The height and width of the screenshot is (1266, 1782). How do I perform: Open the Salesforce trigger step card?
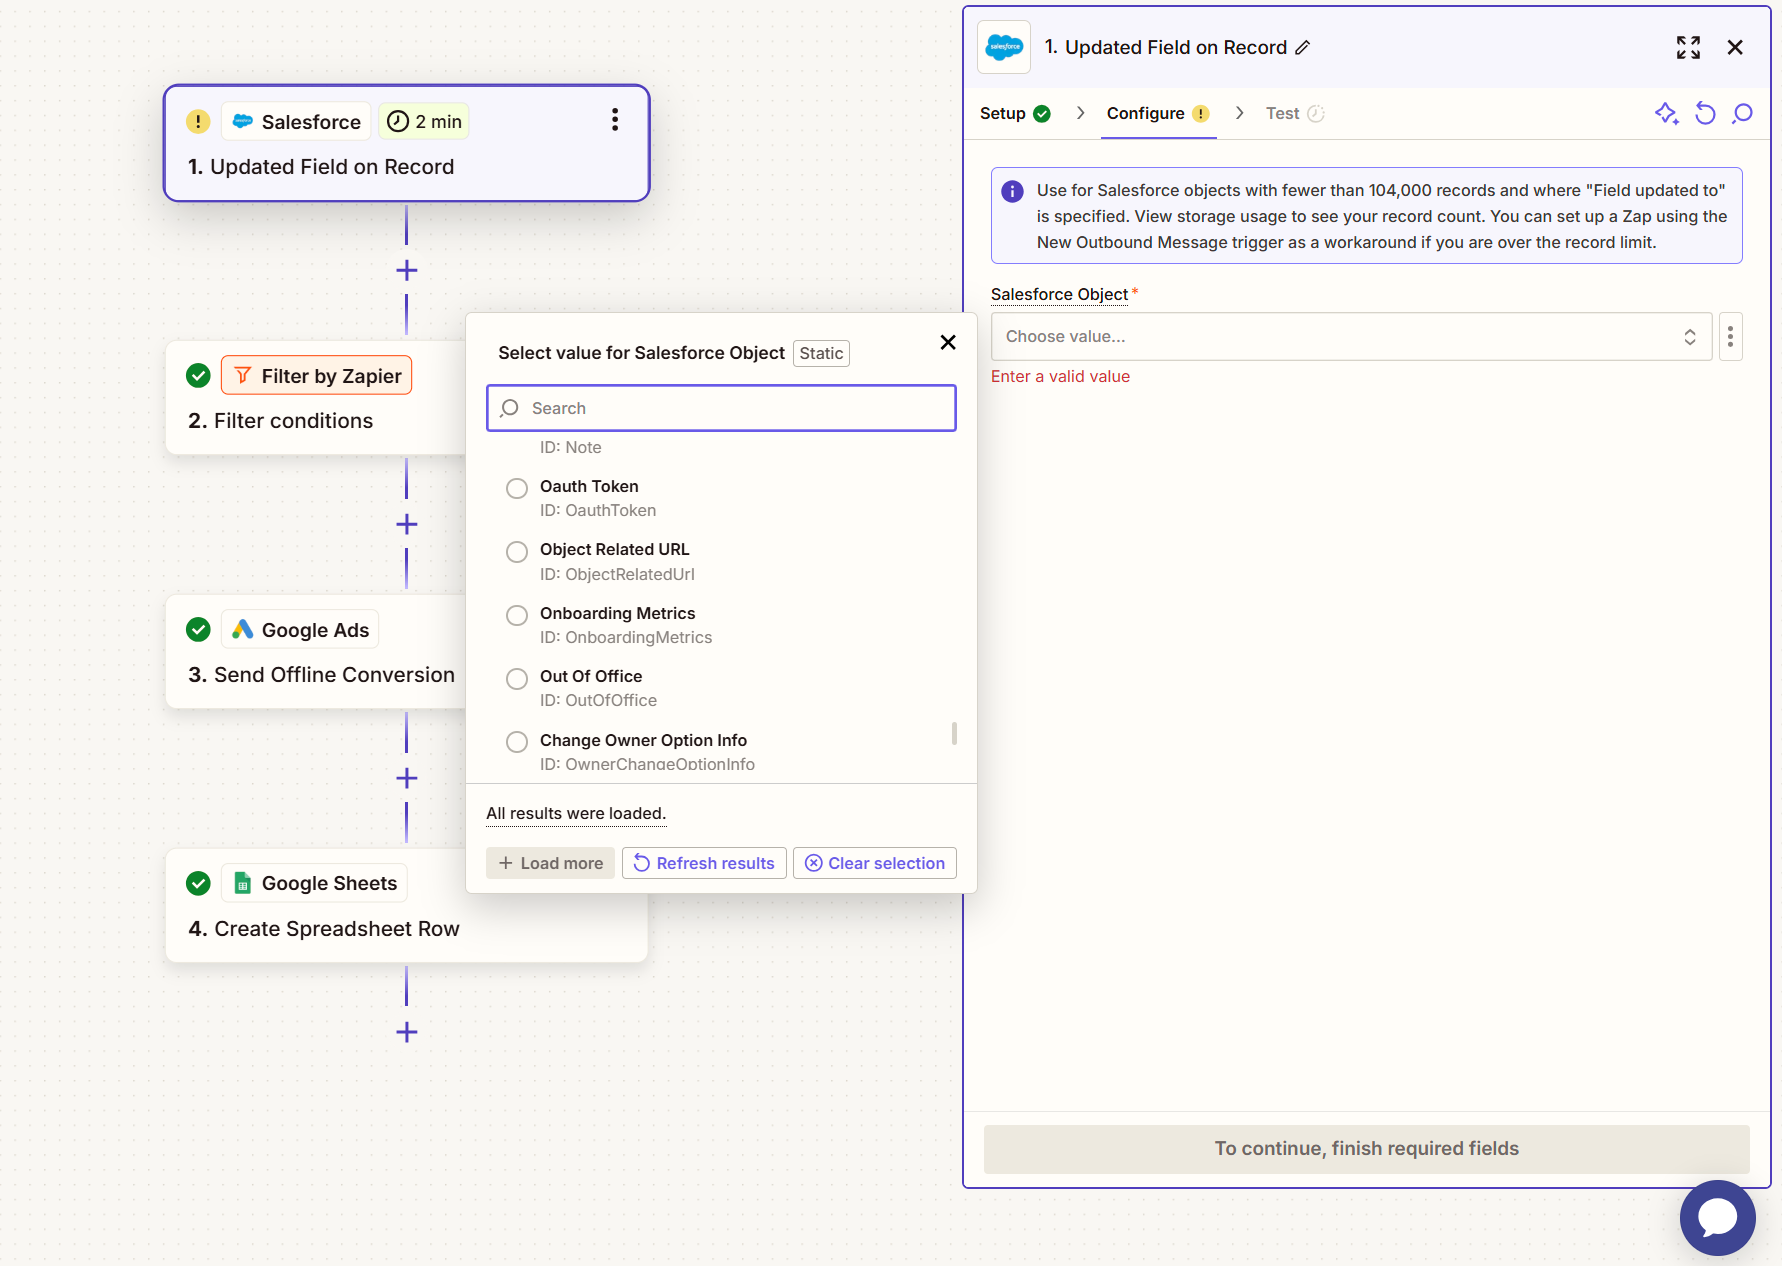coord(406,143)
